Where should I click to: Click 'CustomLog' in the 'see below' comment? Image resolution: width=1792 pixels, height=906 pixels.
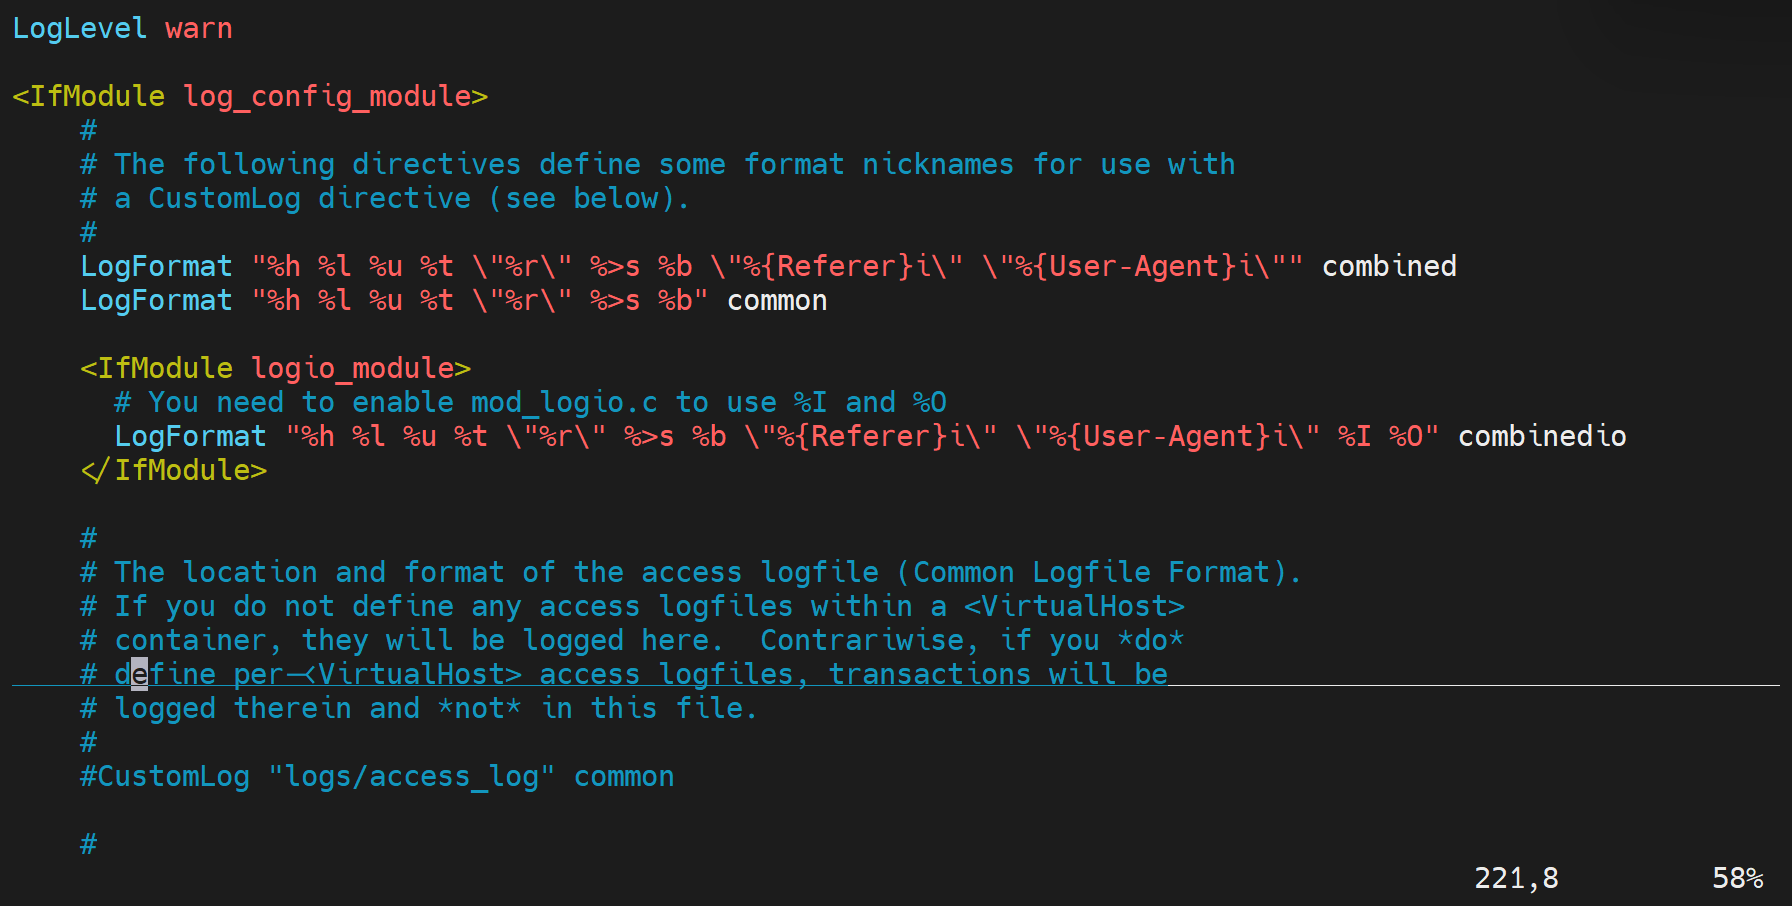224,199
